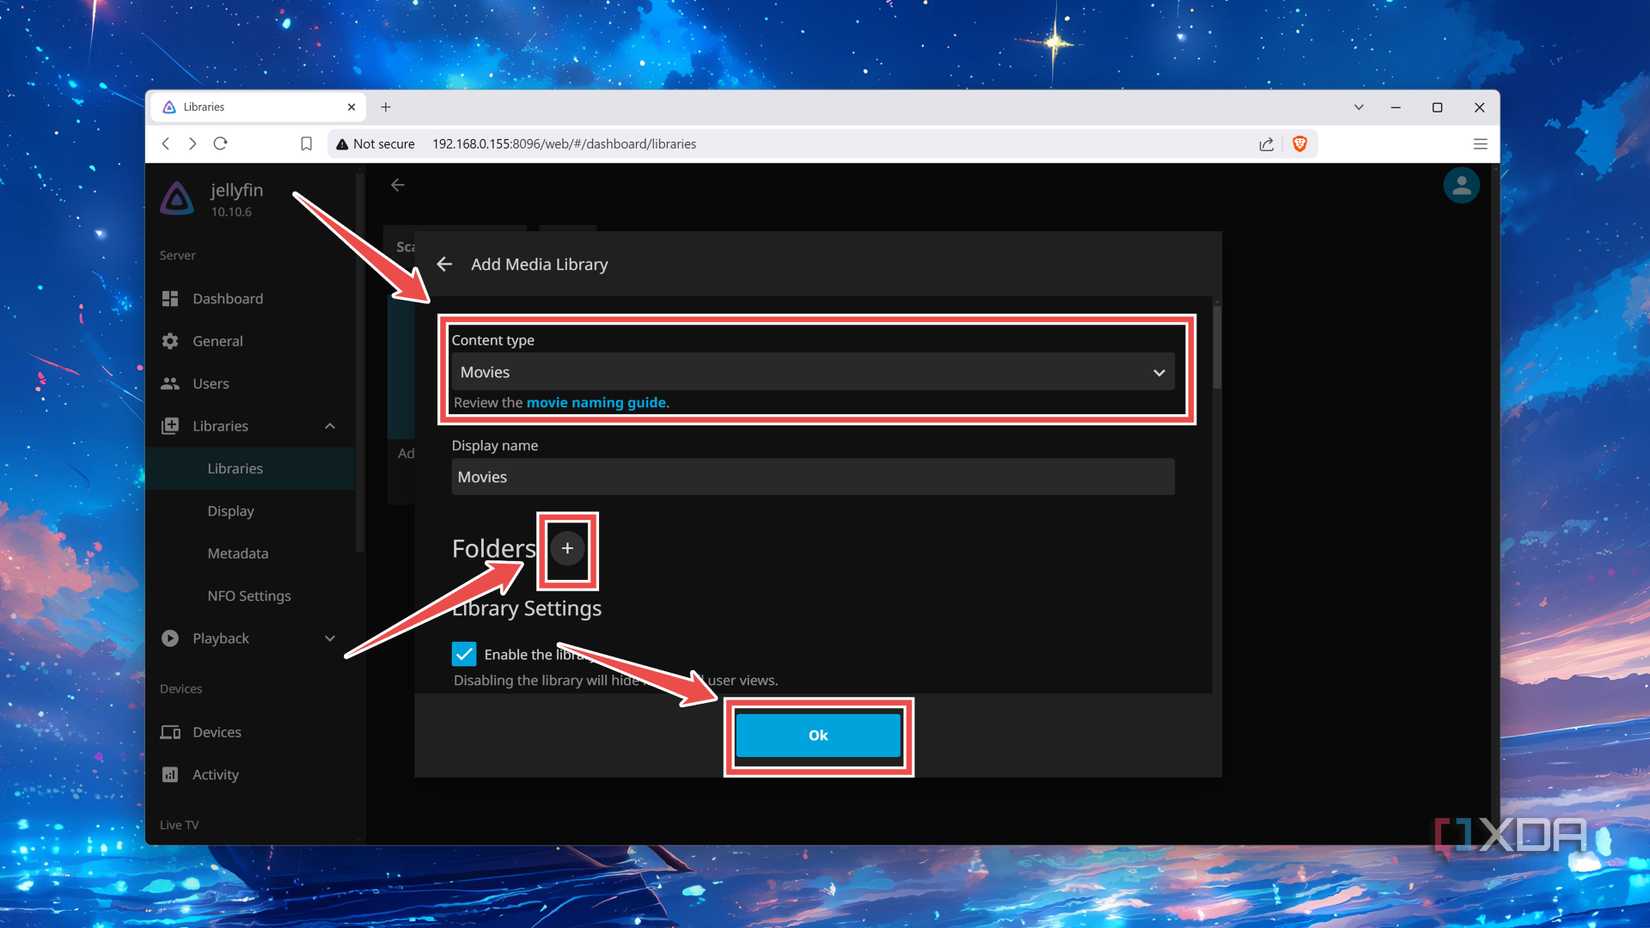Collapse the Libraries section in sidebar

pos(330,426)
